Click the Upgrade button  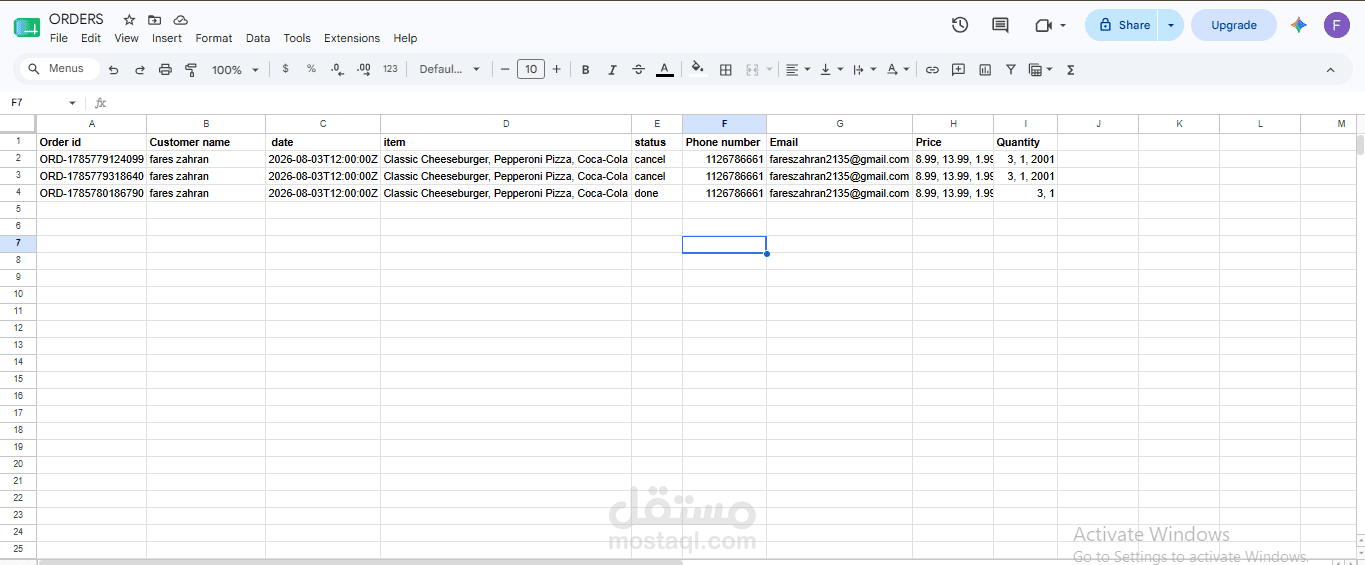pos(1234,25)
